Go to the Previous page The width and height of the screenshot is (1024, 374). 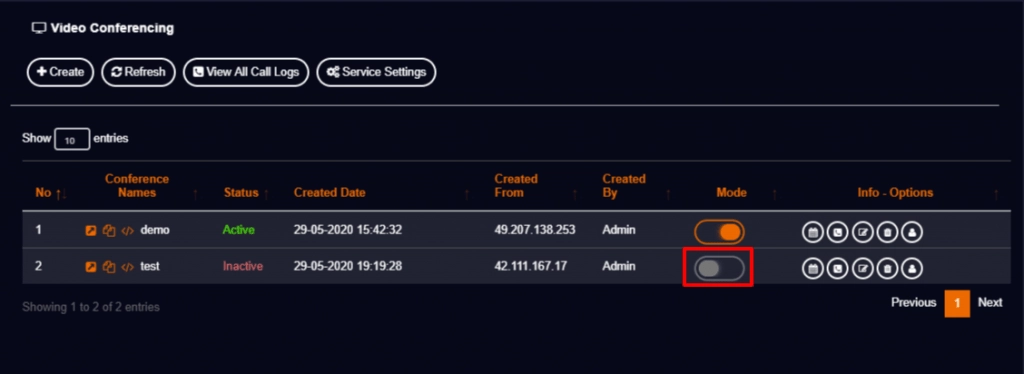pyautogui.click(x=914, y=303)
